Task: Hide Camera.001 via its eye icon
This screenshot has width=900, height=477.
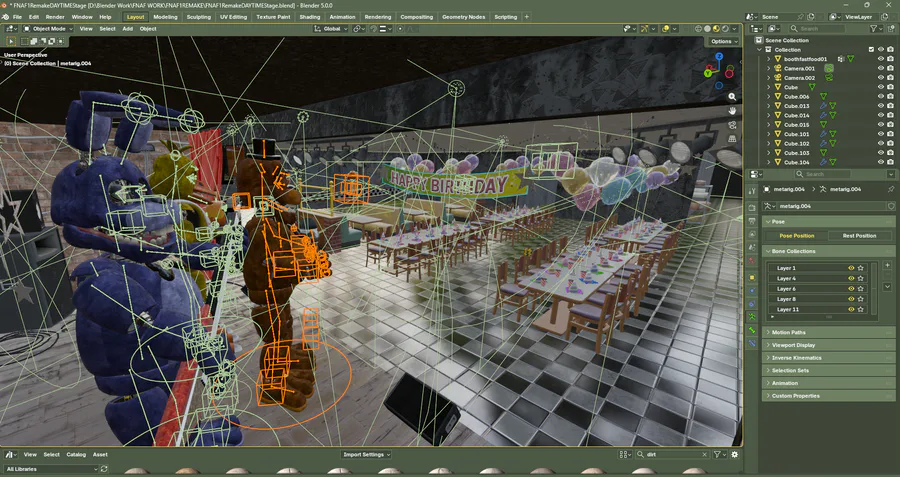Action: coord(880,68)
